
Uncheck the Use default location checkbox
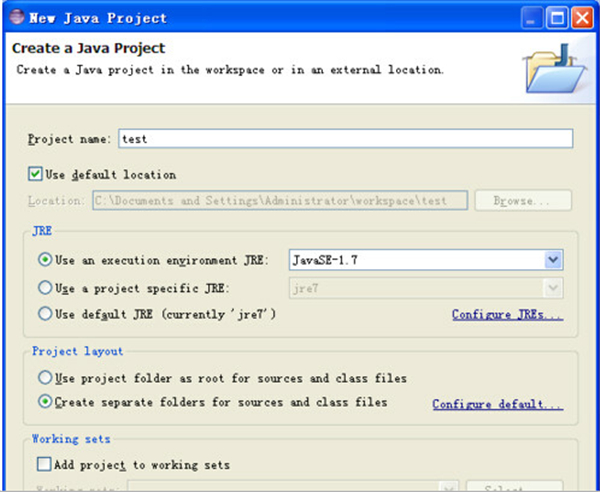36,174
